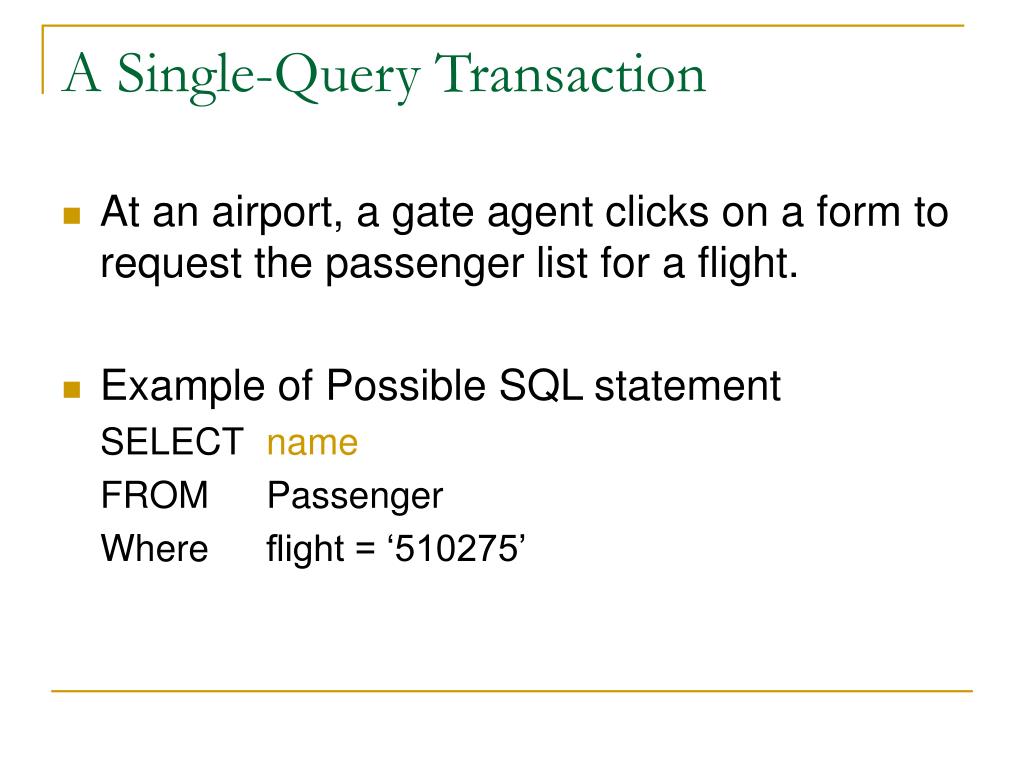Image resolution: width=1024 pixels, height=768 pixels.
Task: Click the SELECT keyword
Action: tap(172, 442)
